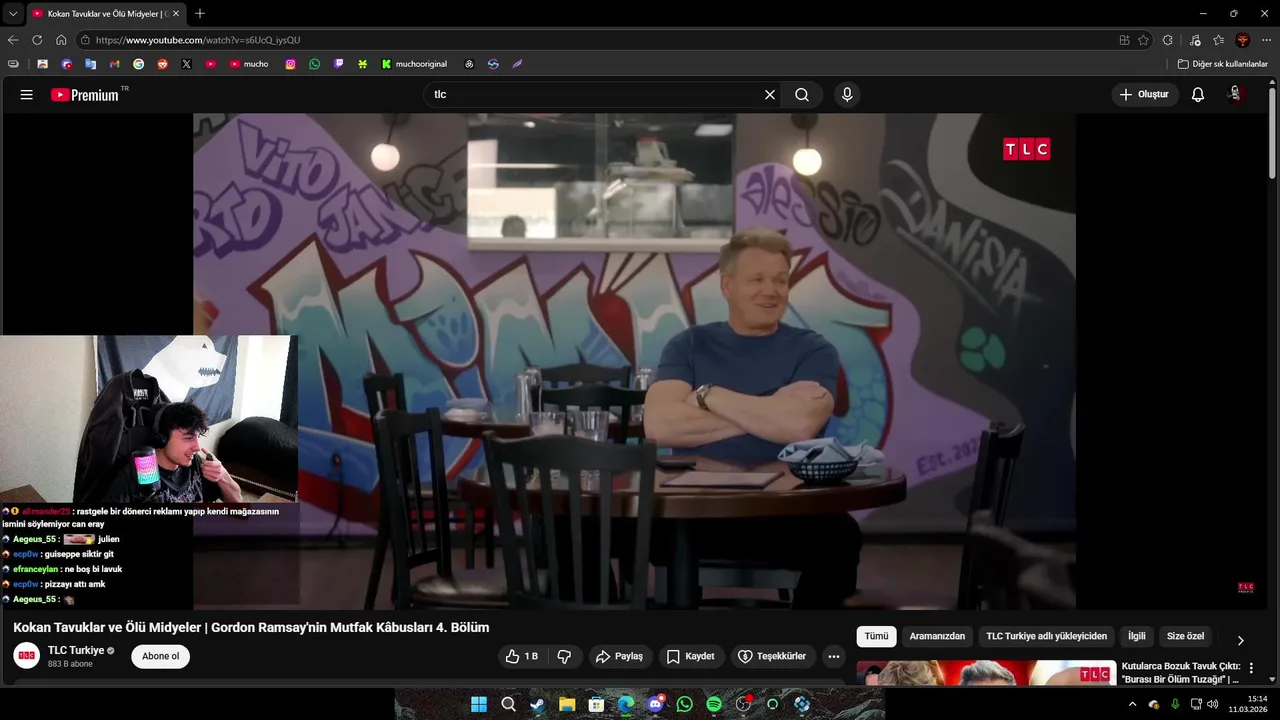Show hidden system tray icons
1280x720 pixels.
pyautogui.click(x=1132, y=704)
